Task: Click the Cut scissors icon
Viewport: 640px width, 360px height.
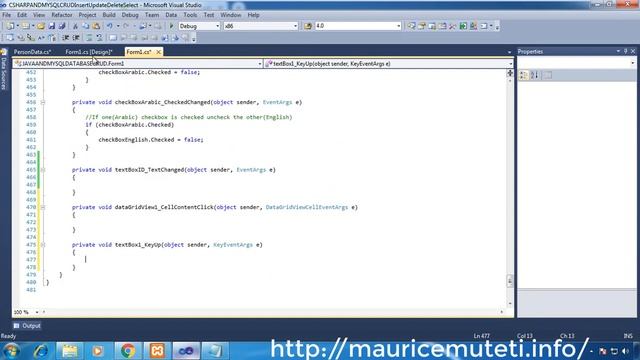Action: click(x=75, y=26)
